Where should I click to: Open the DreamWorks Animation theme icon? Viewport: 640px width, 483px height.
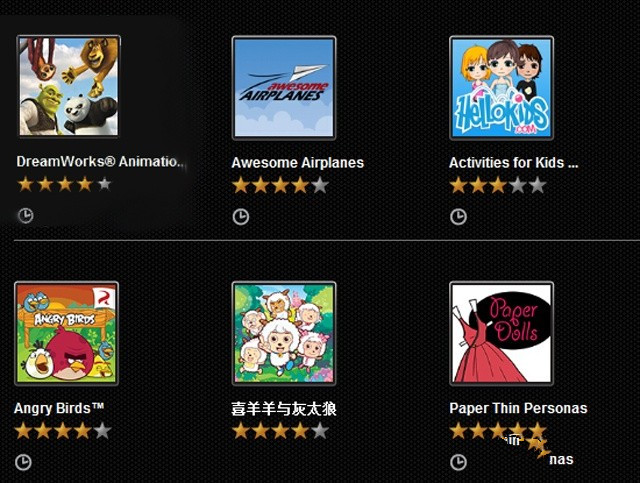tap(69, 87)
